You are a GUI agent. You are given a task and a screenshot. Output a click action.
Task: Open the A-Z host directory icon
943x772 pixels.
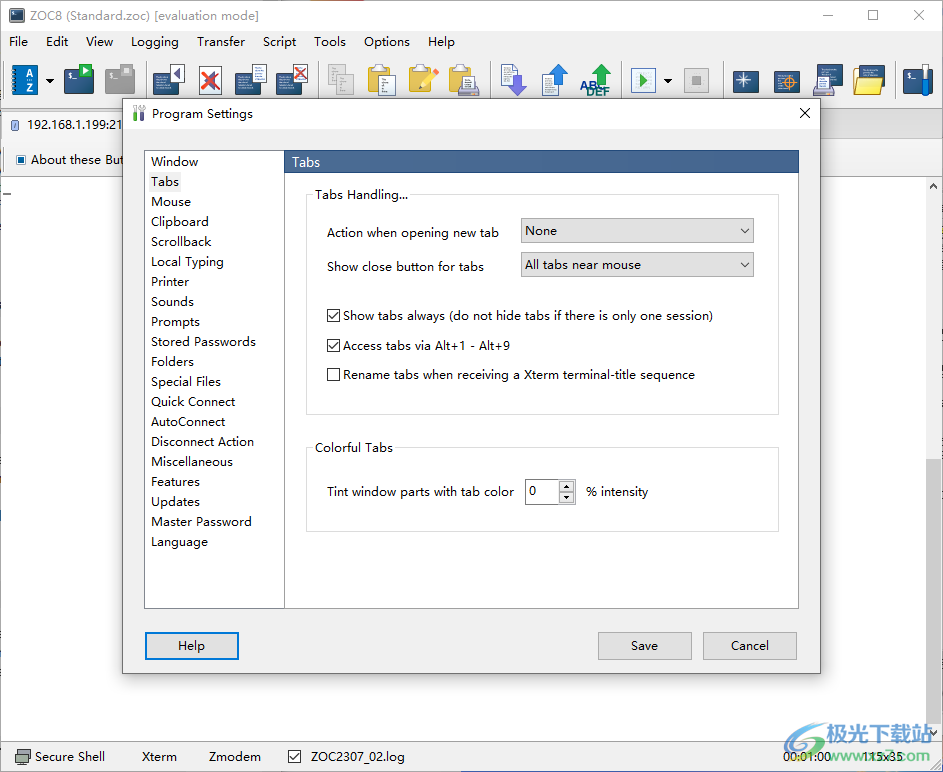click(24, 80)
